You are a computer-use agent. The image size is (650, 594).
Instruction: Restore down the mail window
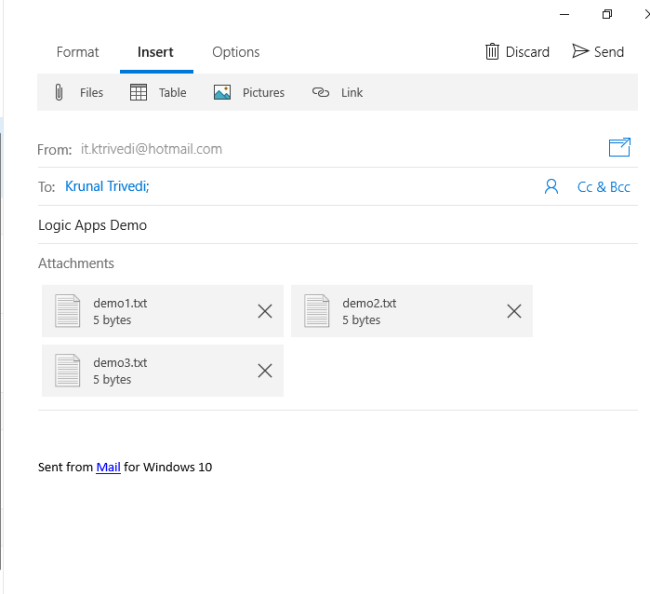[607, 15]
